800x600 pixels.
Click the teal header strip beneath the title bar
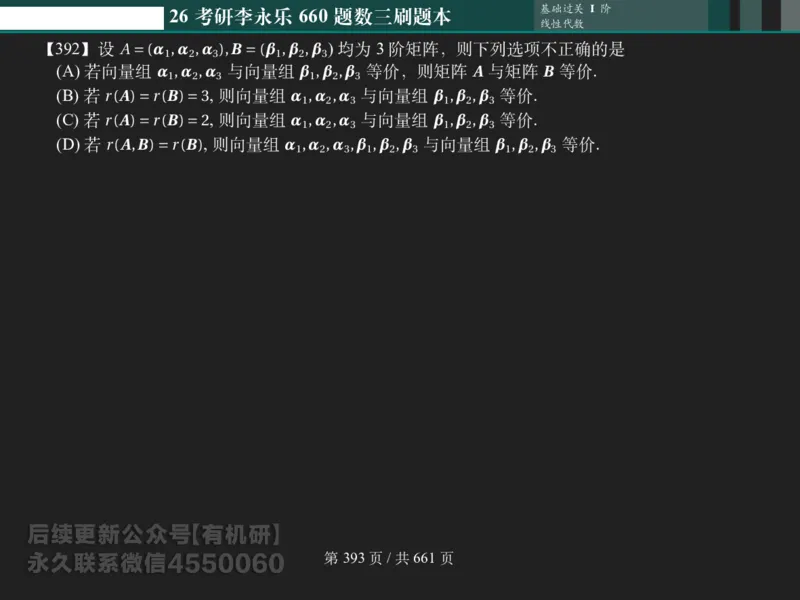point(400,31)
